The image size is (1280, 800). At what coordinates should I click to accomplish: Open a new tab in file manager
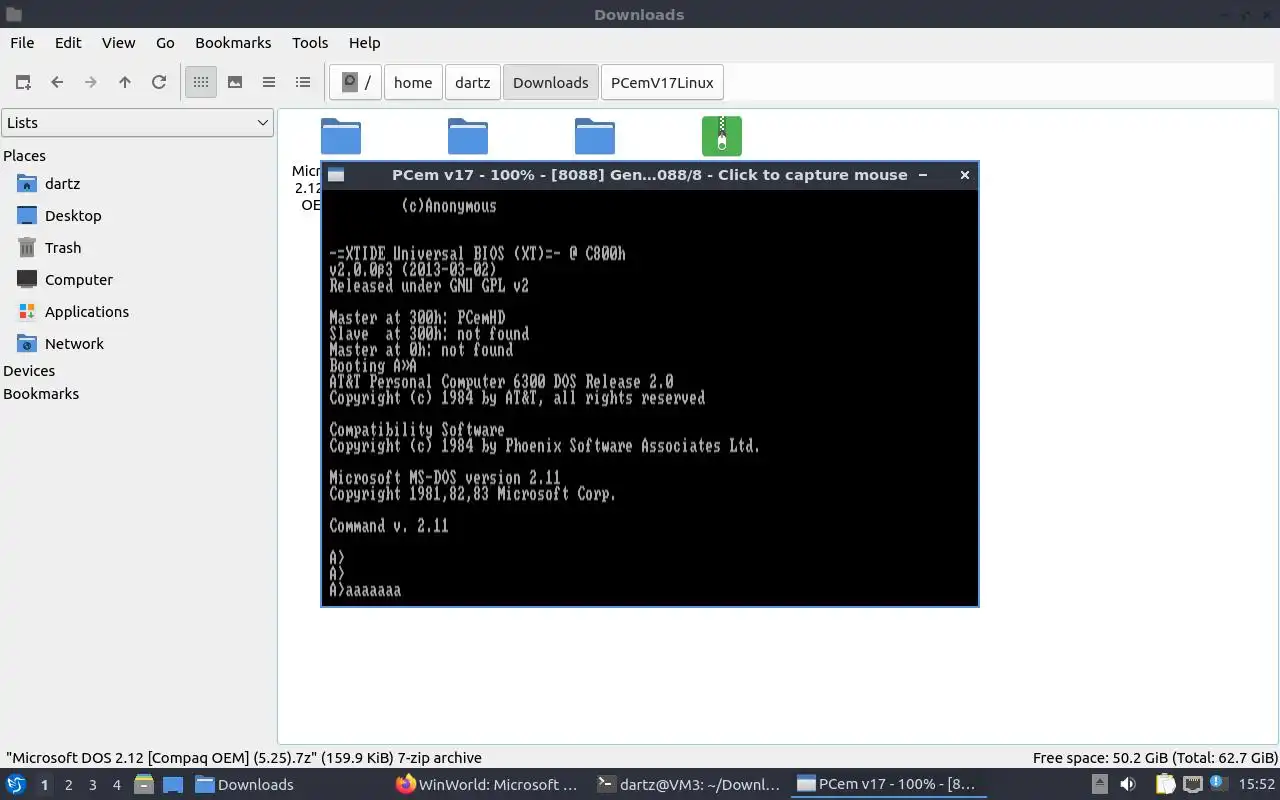pyautogui.click(x=23, y=82)
